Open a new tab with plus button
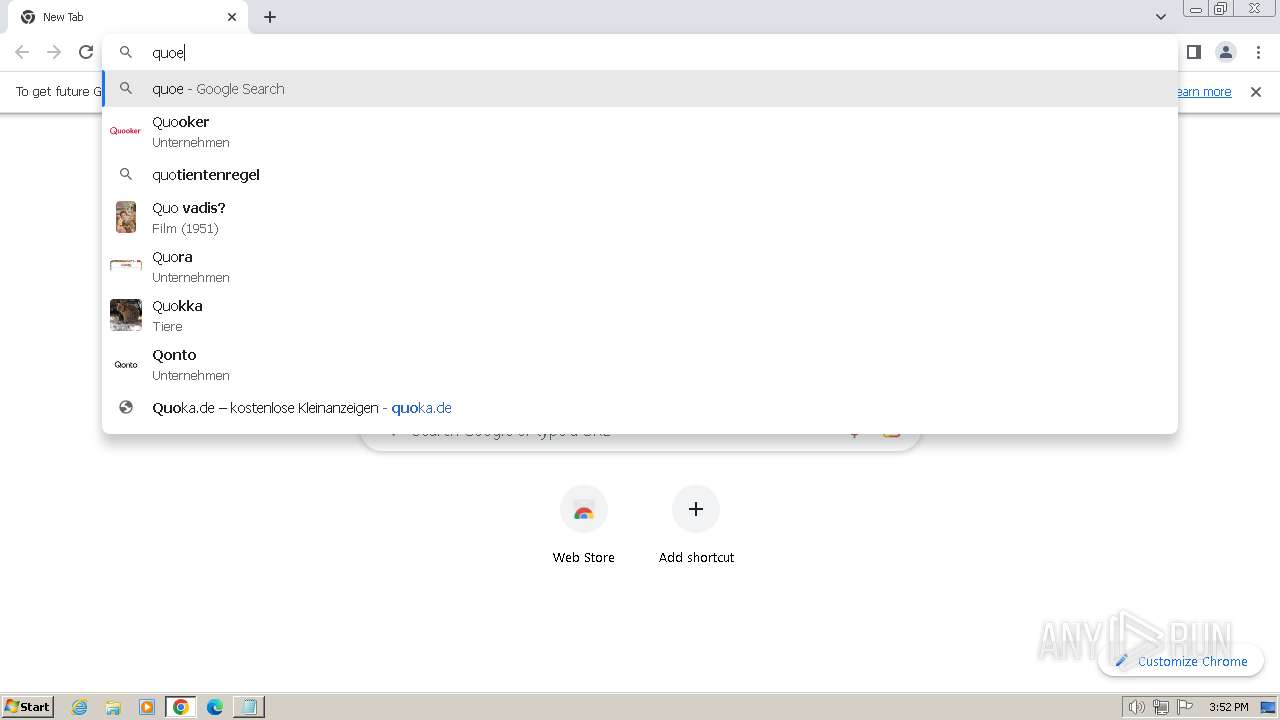The image size is (1280, 720). pos(270,17)
